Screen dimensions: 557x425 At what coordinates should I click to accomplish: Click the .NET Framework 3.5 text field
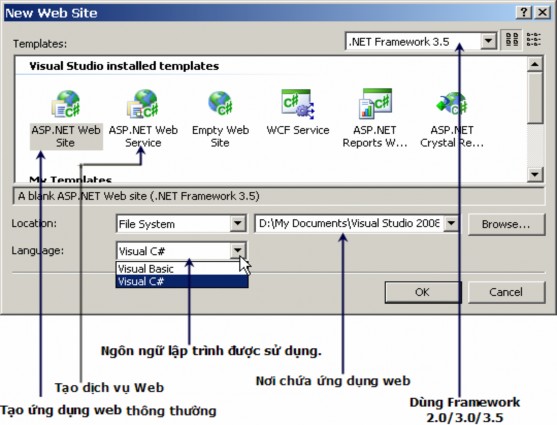click(413, 42)
